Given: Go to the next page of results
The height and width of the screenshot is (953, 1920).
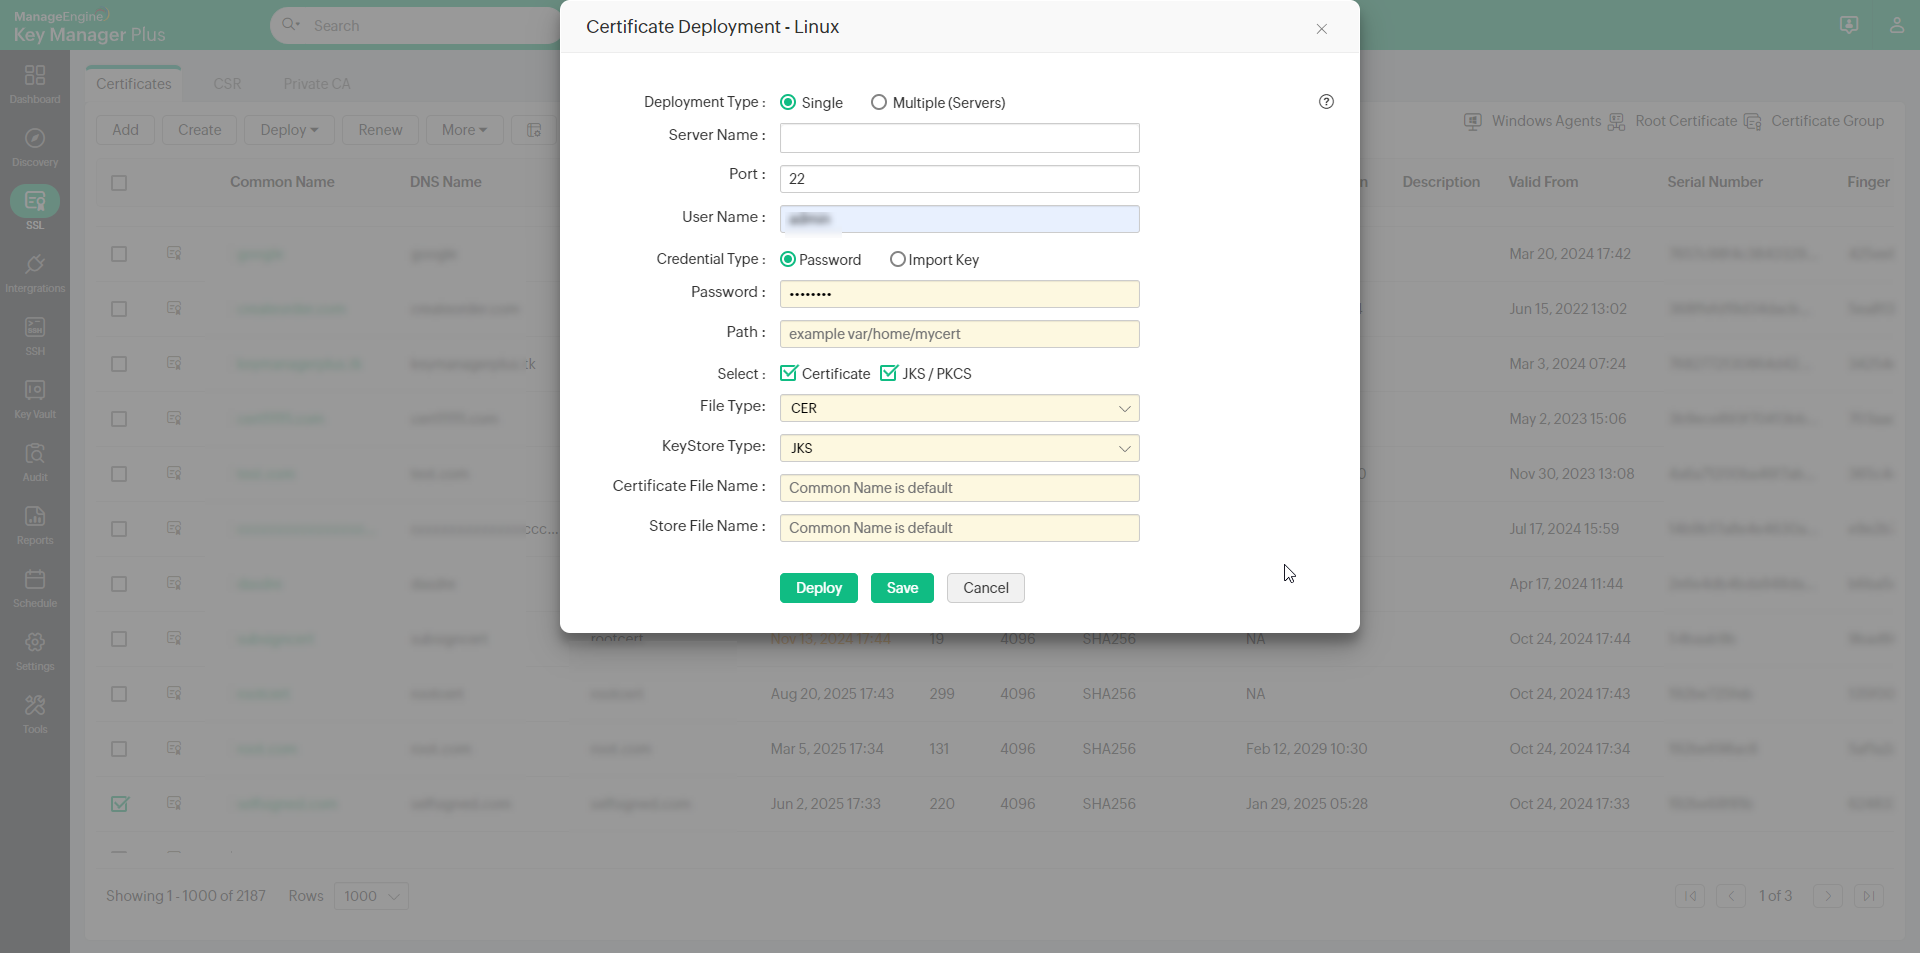Looking at the screenshot, I should (x=1828, y=896).
